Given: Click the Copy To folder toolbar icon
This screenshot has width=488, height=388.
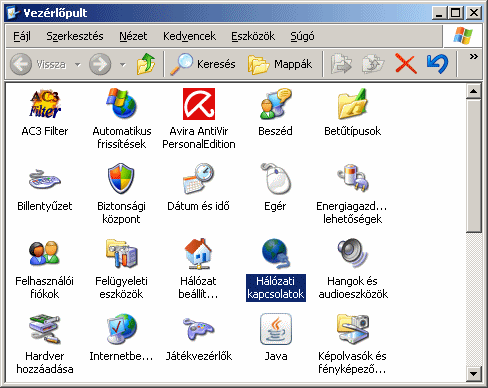Looking at the screenshot, I should (x=373, y=64).
